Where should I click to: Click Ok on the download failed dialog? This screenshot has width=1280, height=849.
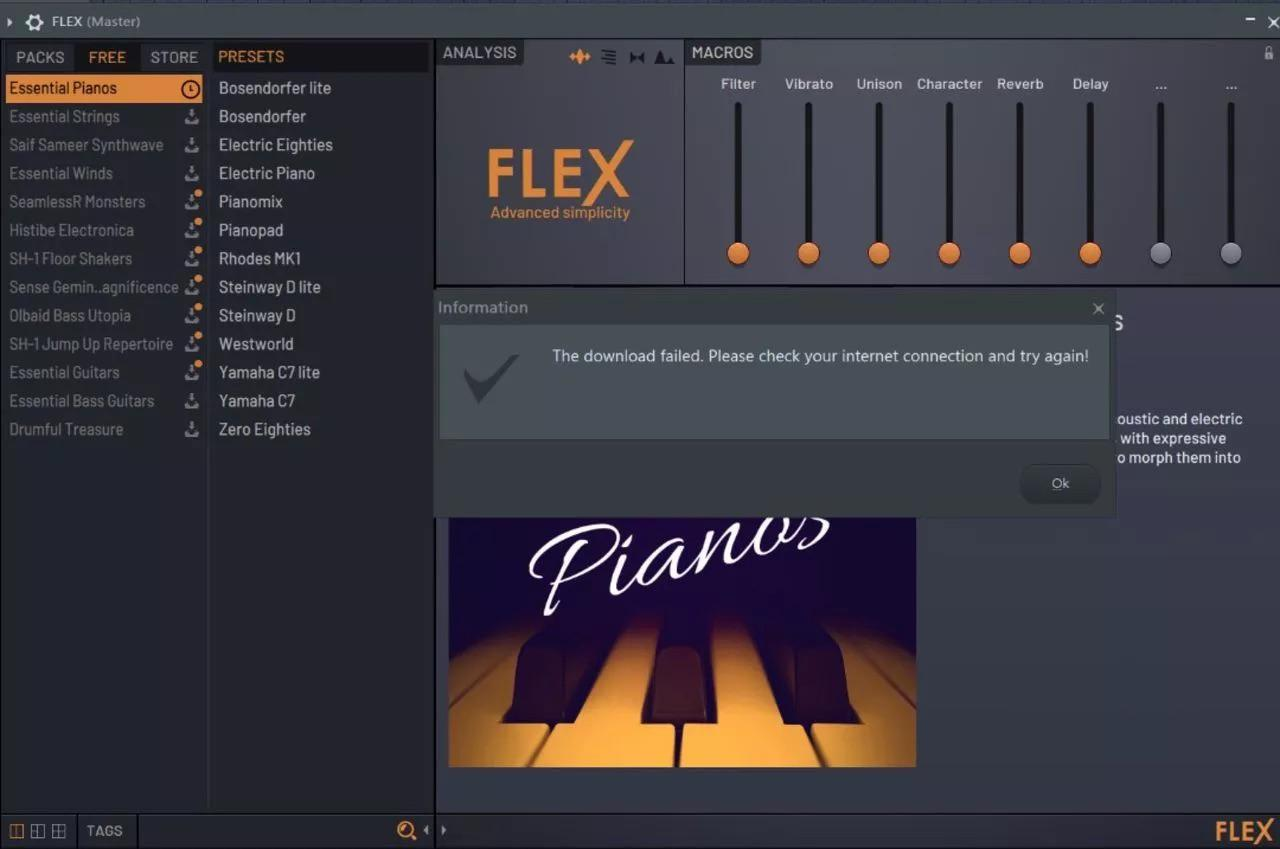[1059, 483]
